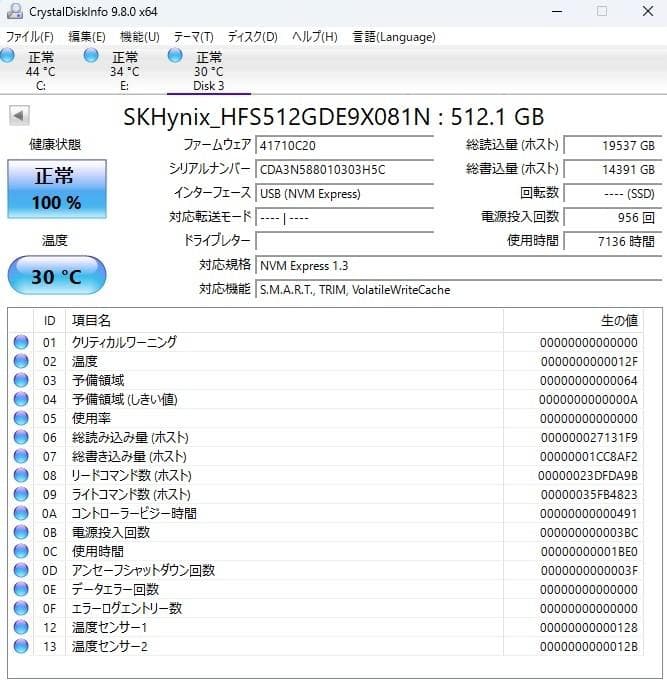Click status circle of ID 03 予備領域 row

(x=21, y=380)
